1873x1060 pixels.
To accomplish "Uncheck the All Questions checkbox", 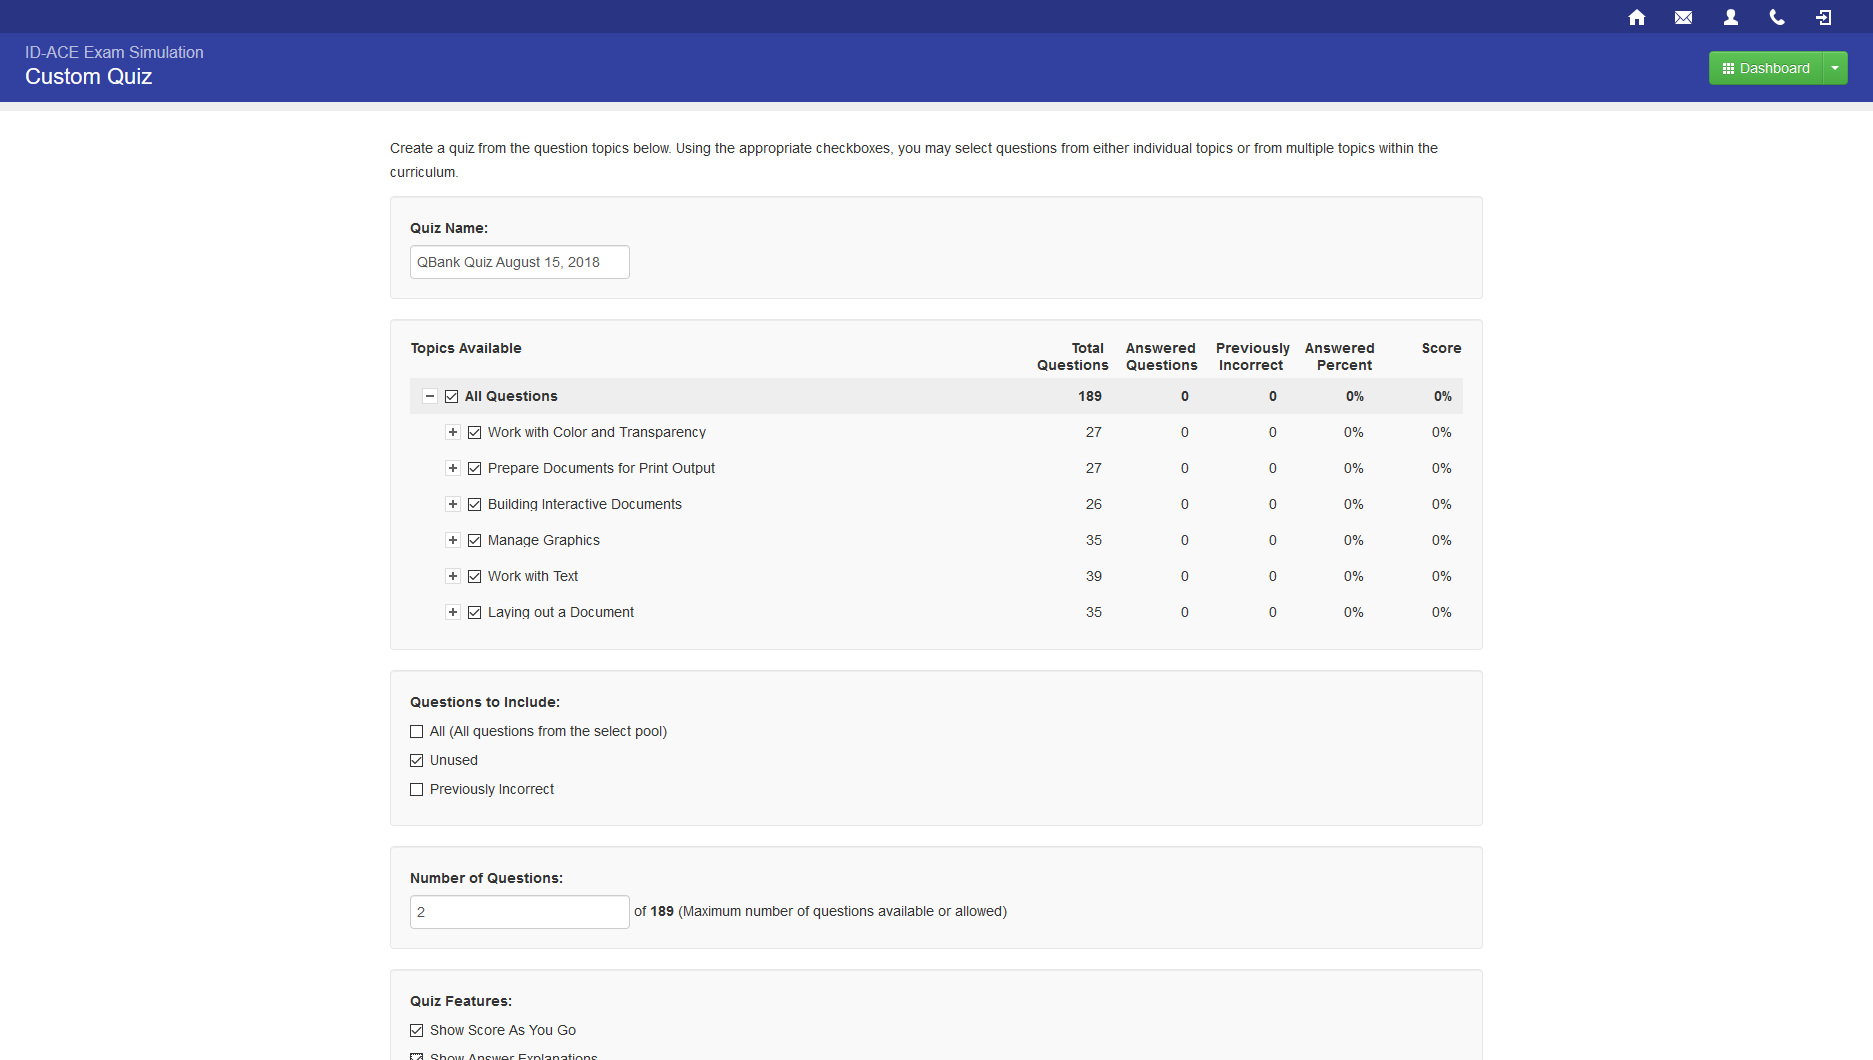I will click(452, 396).
